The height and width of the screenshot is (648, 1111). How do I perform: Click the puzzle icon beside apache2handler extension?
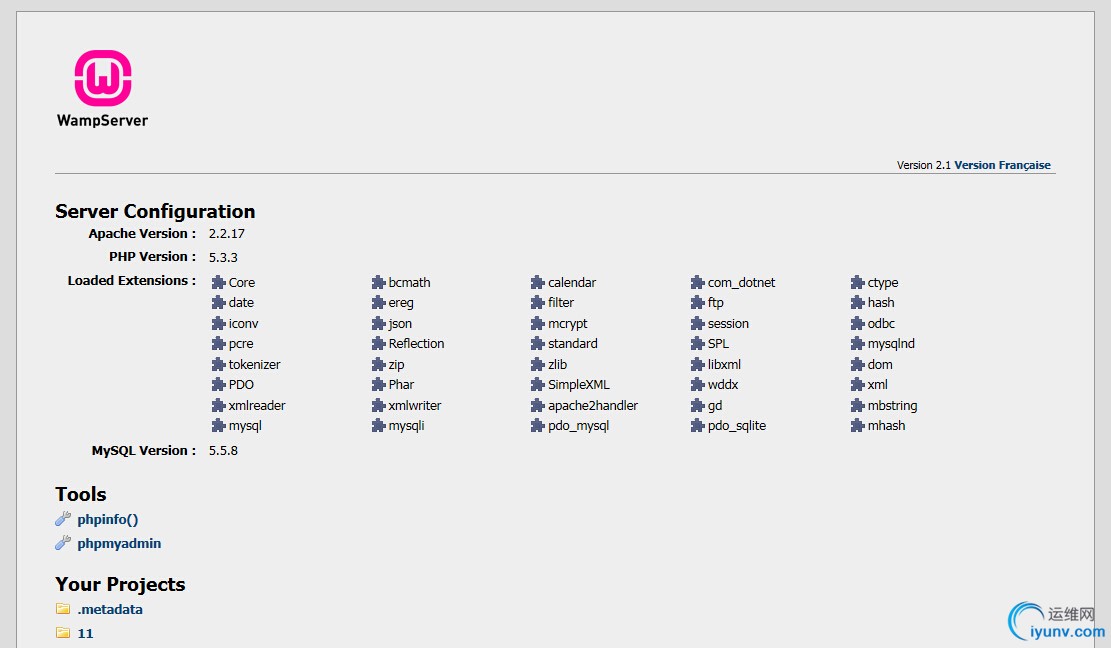pyautogui.click(x=538, y=406)
